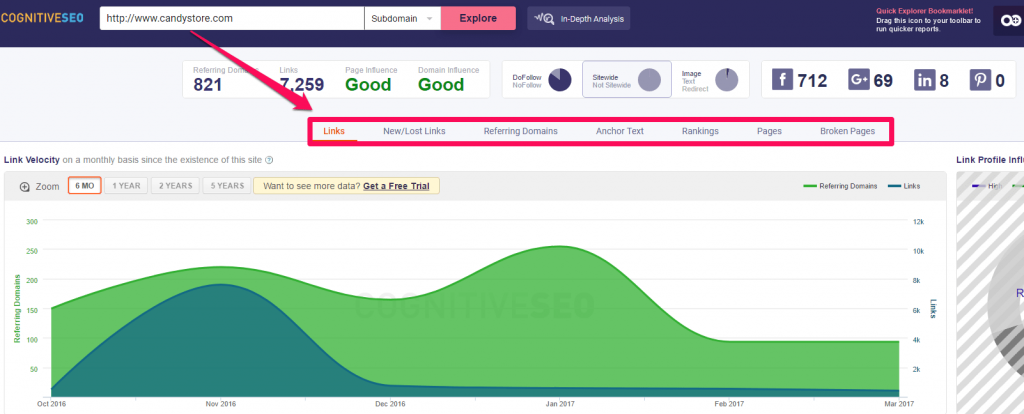Click the Feb 2017 axis label
The width and height of the screenshot is (1024, 414).
coord(729,404)
